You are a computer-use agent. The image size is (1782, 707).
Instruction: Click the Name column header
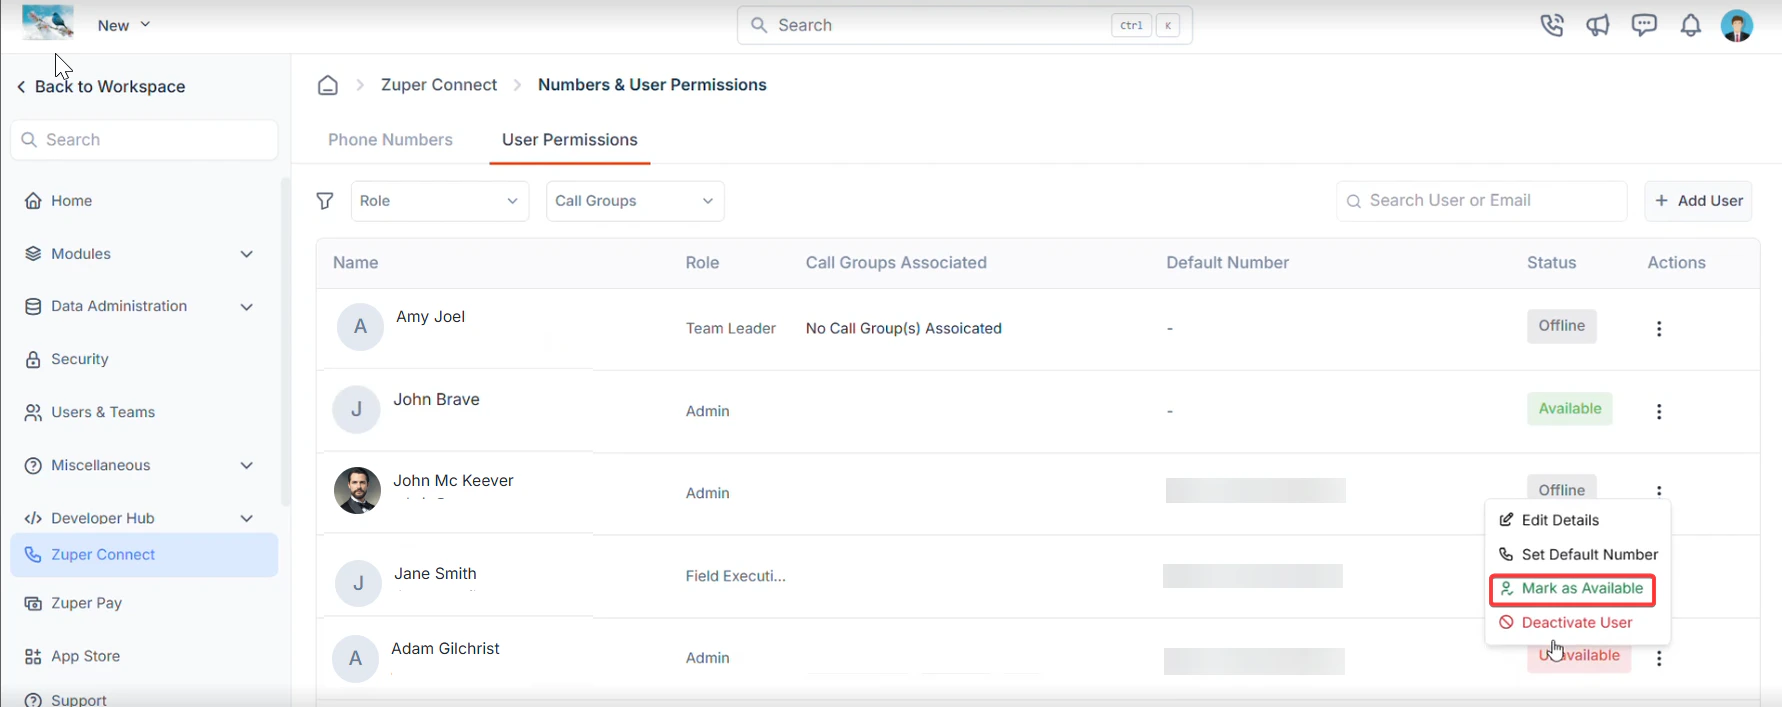(356, 263)
